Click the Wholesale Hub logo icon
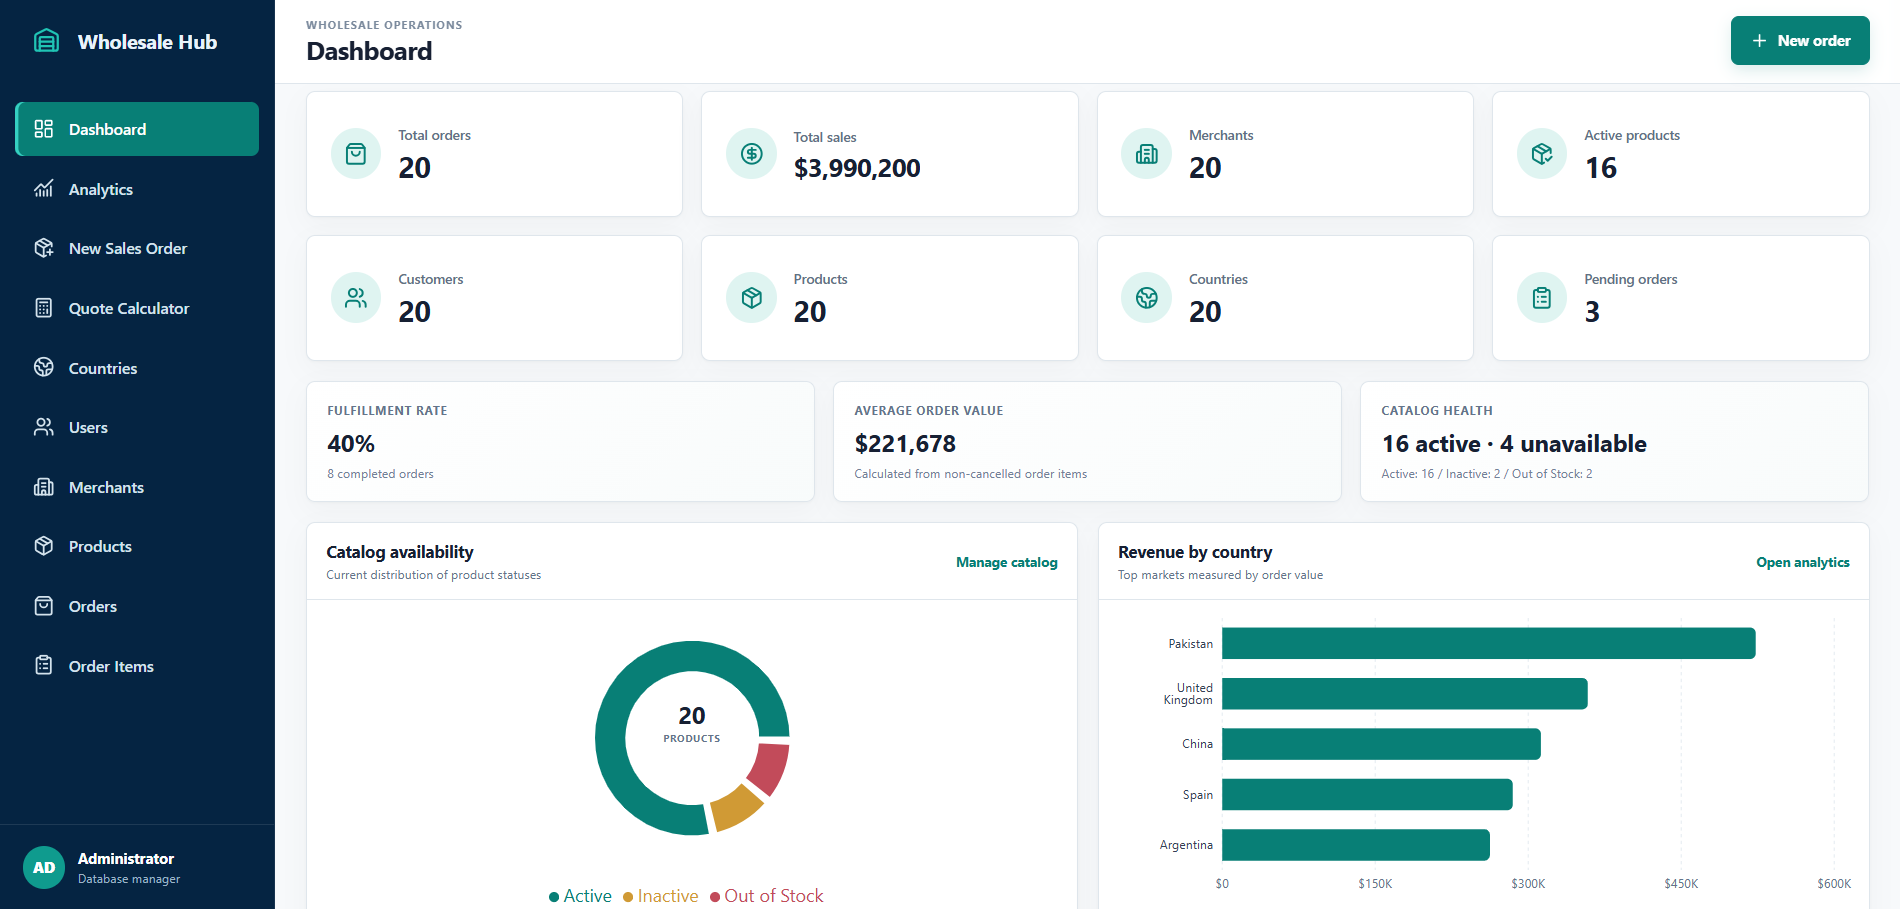The image size is (1900, 909). pyautogui.click(x=46, y=41)
